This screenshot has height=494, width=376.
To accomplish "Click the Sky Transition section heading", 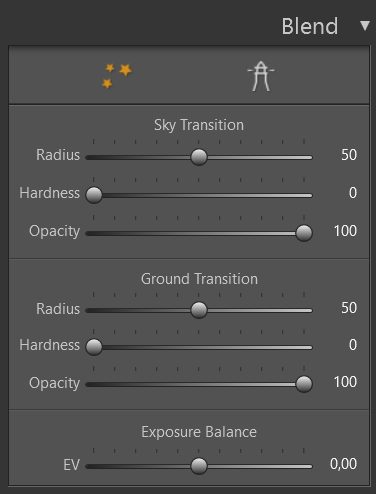I will [199, 125].
